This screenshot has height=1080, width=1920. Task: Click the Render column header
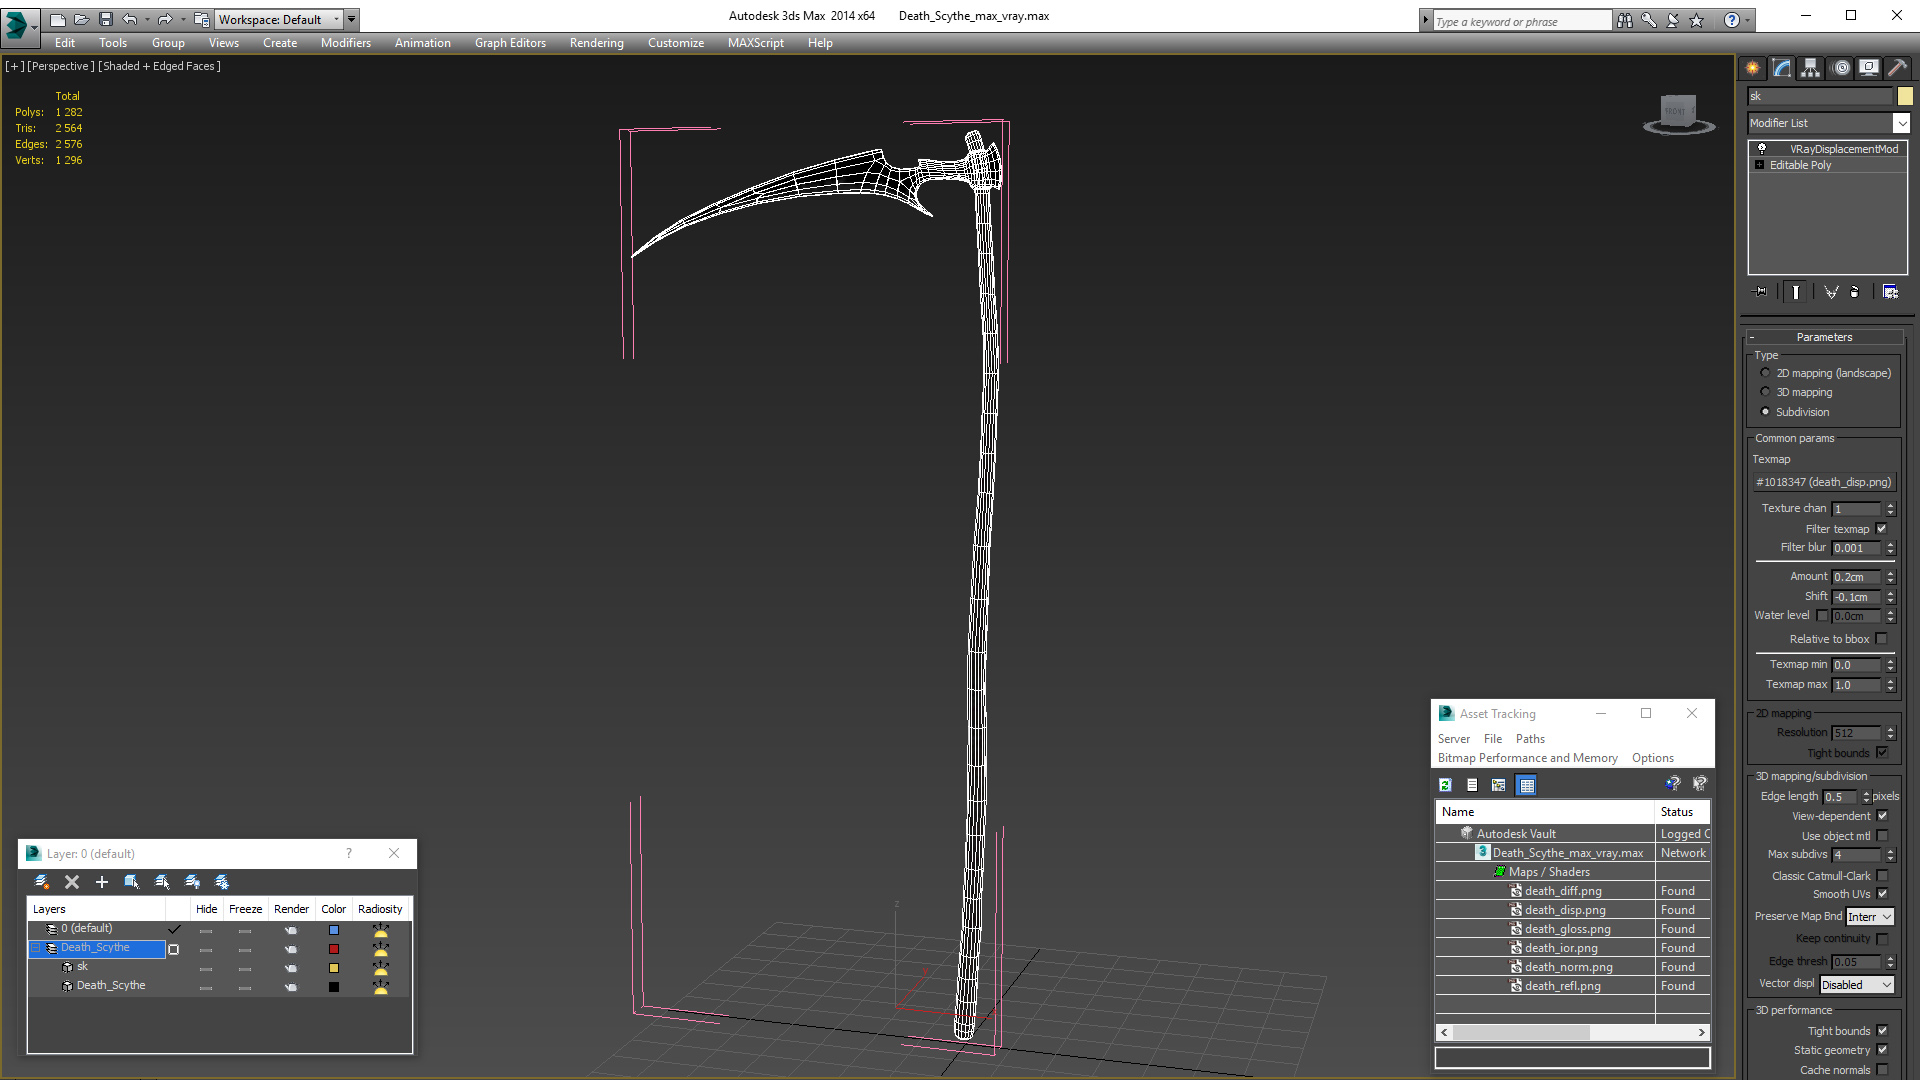pos(291,909)
